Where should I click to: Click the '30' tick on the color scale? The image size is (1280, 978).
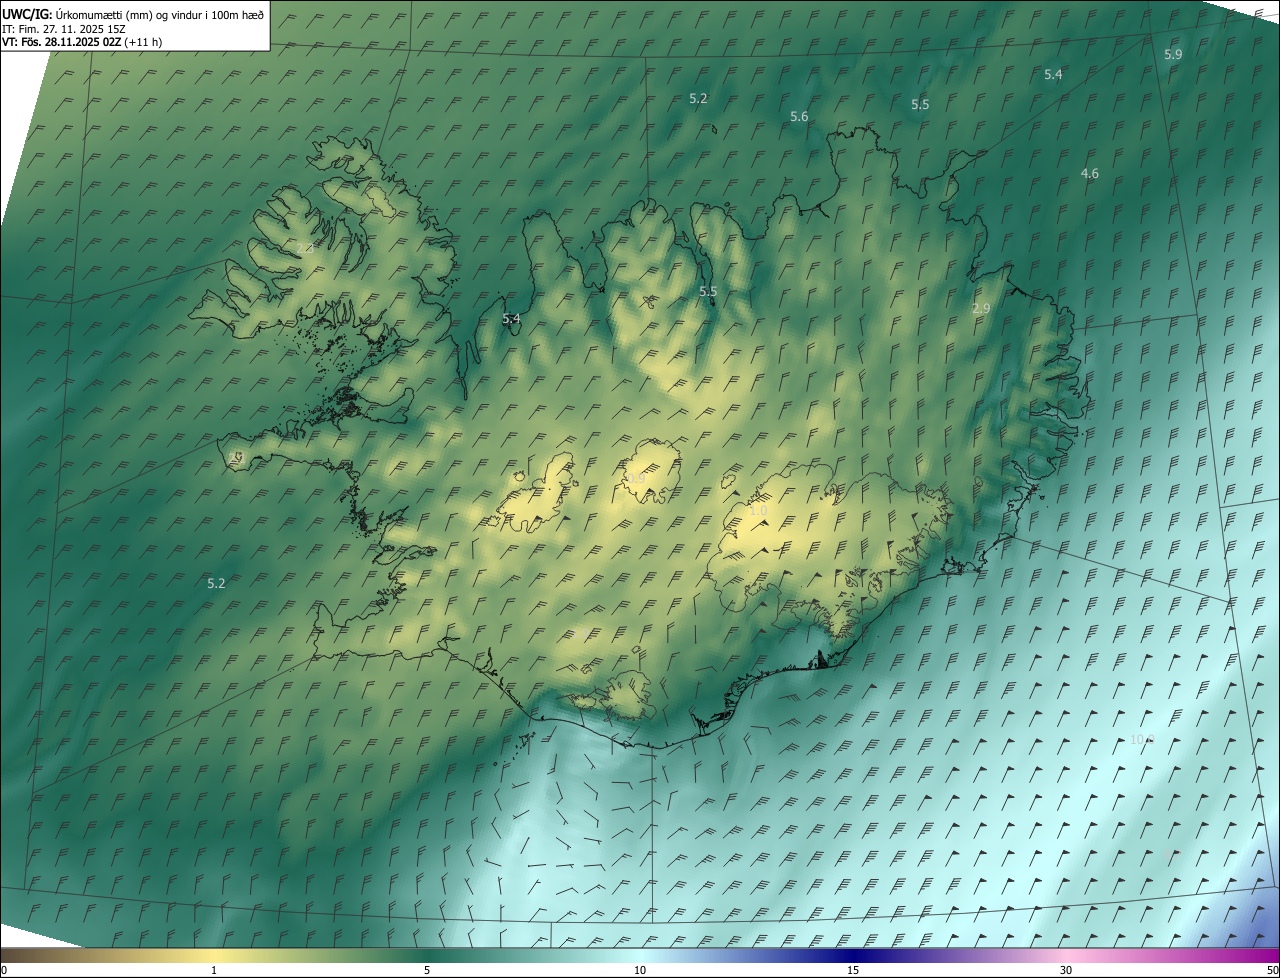1066,970
